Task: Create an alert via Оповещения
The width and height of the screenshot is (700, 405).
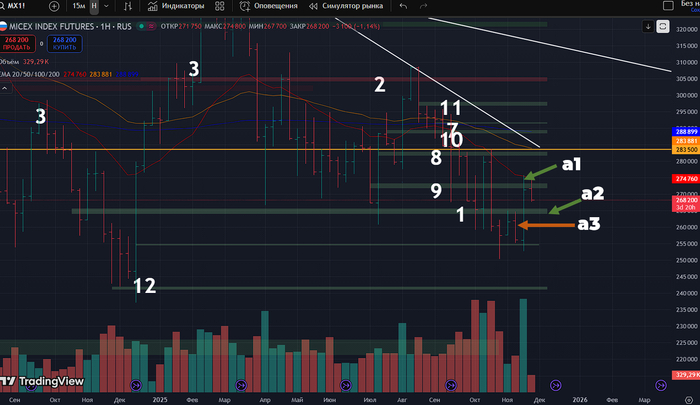Action: click(x=267, y=6)
